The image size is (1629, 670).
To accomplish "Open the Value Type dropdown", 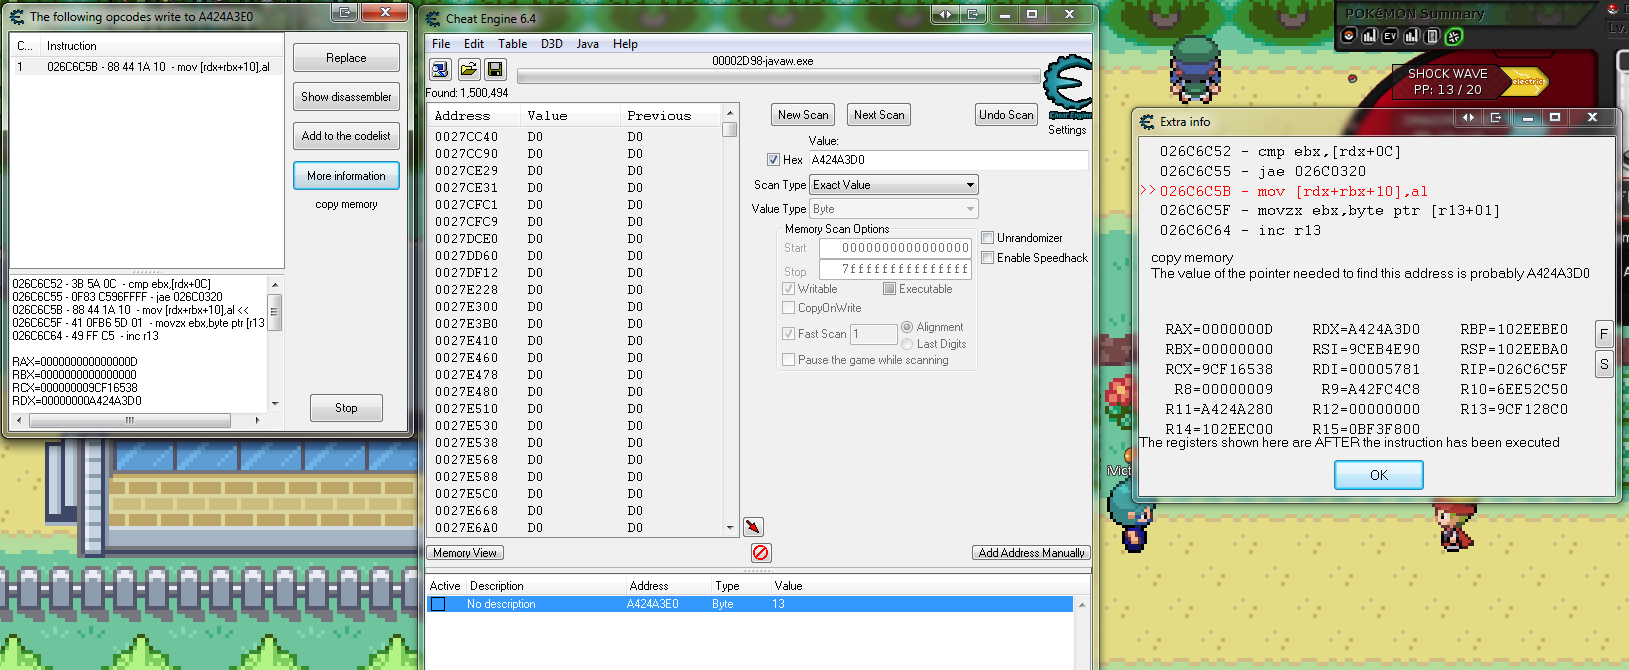I will tap(893, 209).
